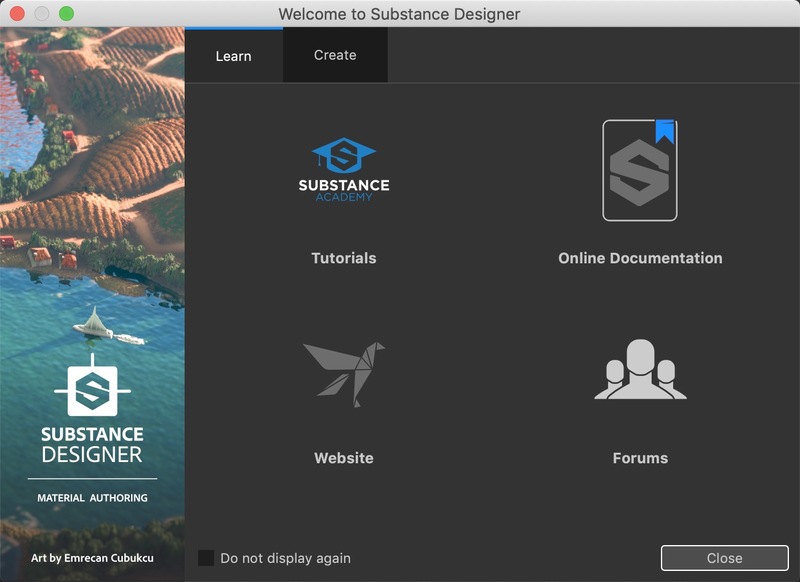Open the Tutorials label link

click(344, 258)
